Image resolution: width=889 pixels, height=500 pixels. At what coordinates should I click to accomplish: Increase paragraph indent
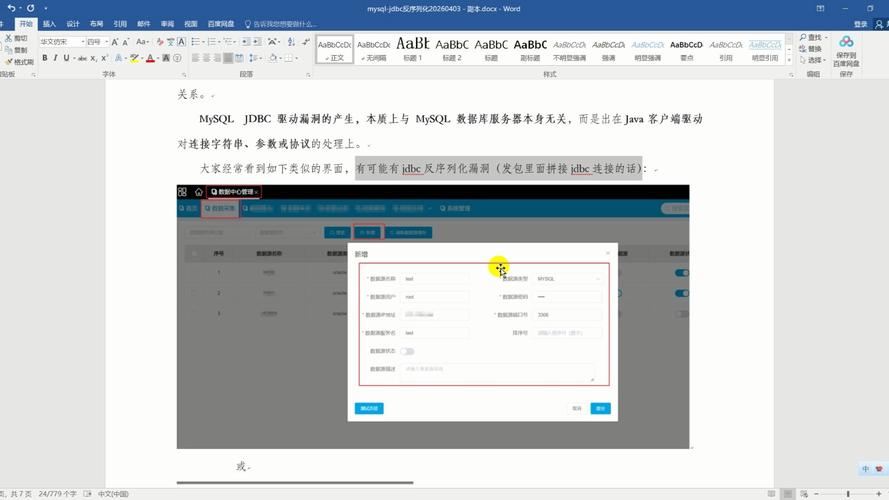[x=257, y=42]
